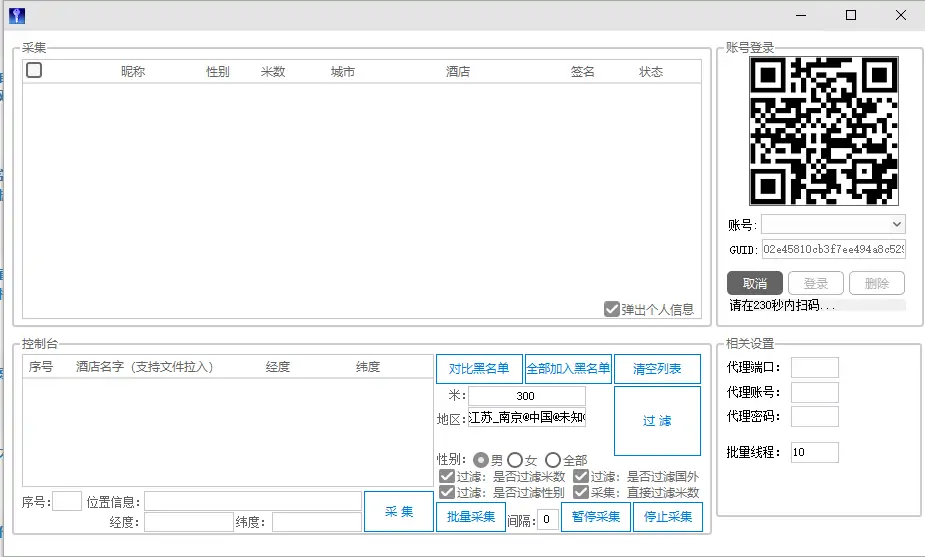Click the 停止采集 stop button
The image size is (925, 557).
[x=668, y=517]
